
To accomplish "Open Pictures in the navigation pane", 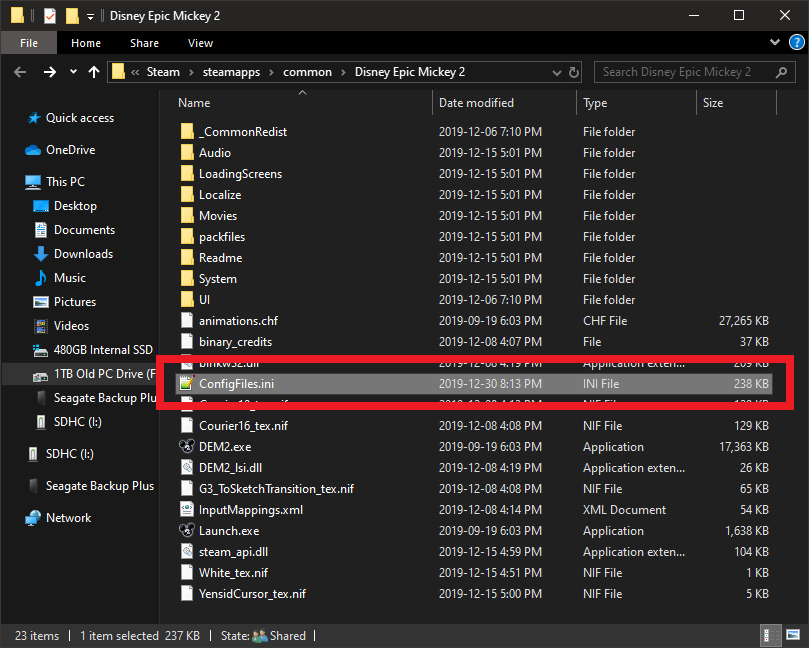I will tap(75, 302).
